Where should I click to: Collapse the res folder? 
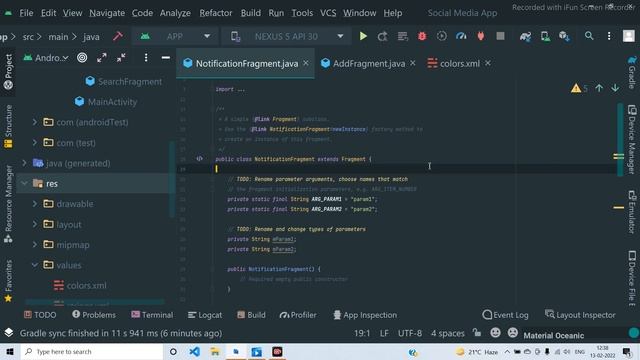coord(24,183)
